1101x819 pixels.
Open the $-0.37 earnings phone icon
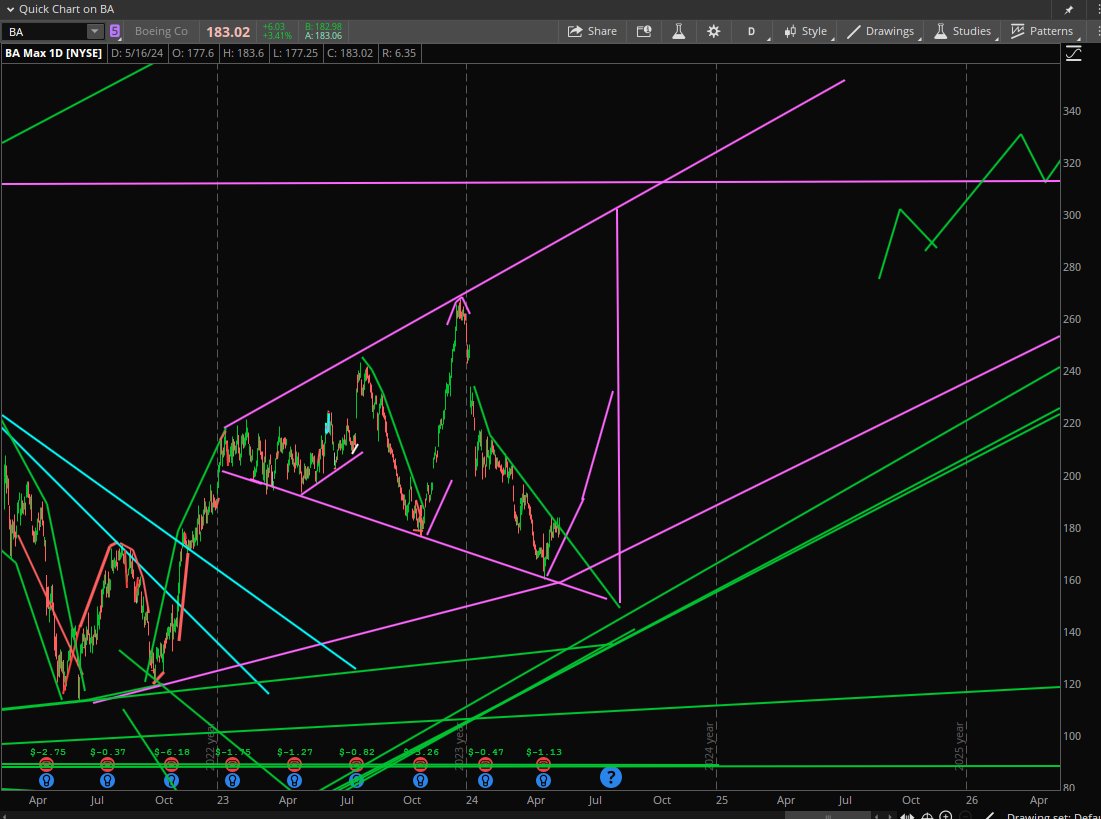(107, 764)
